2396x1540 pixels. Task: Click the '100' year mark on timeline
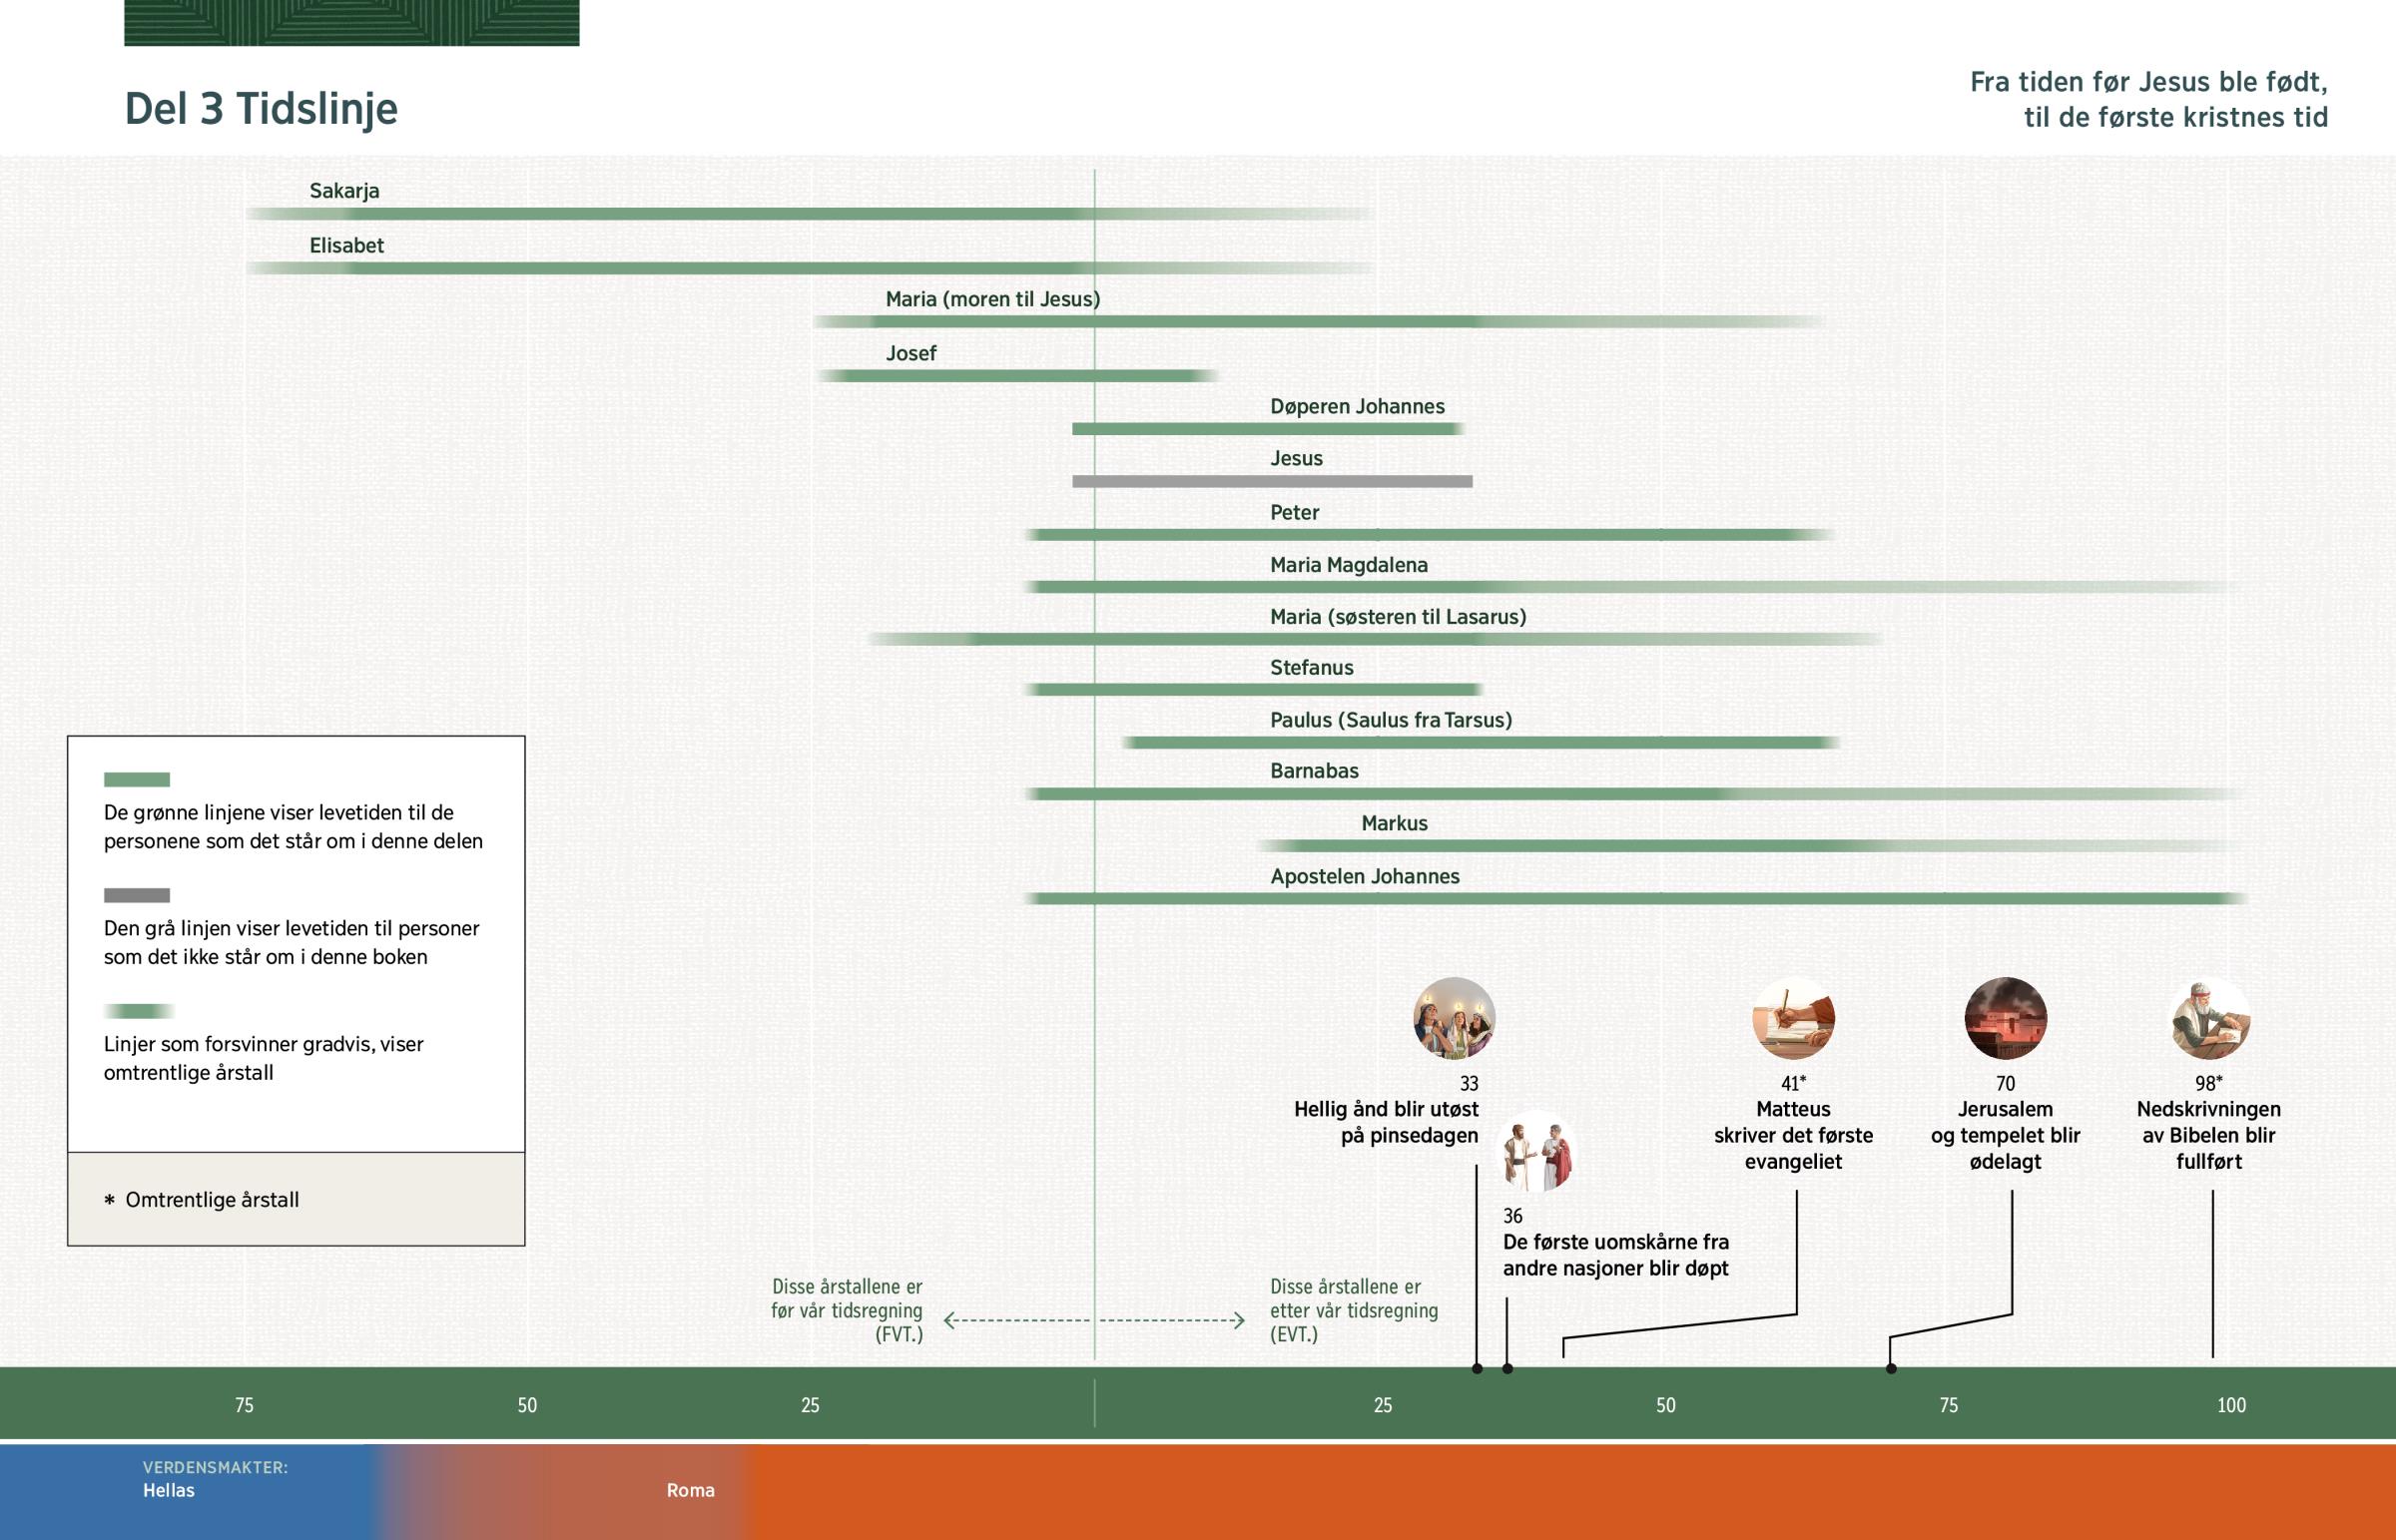point(2231,1405)
